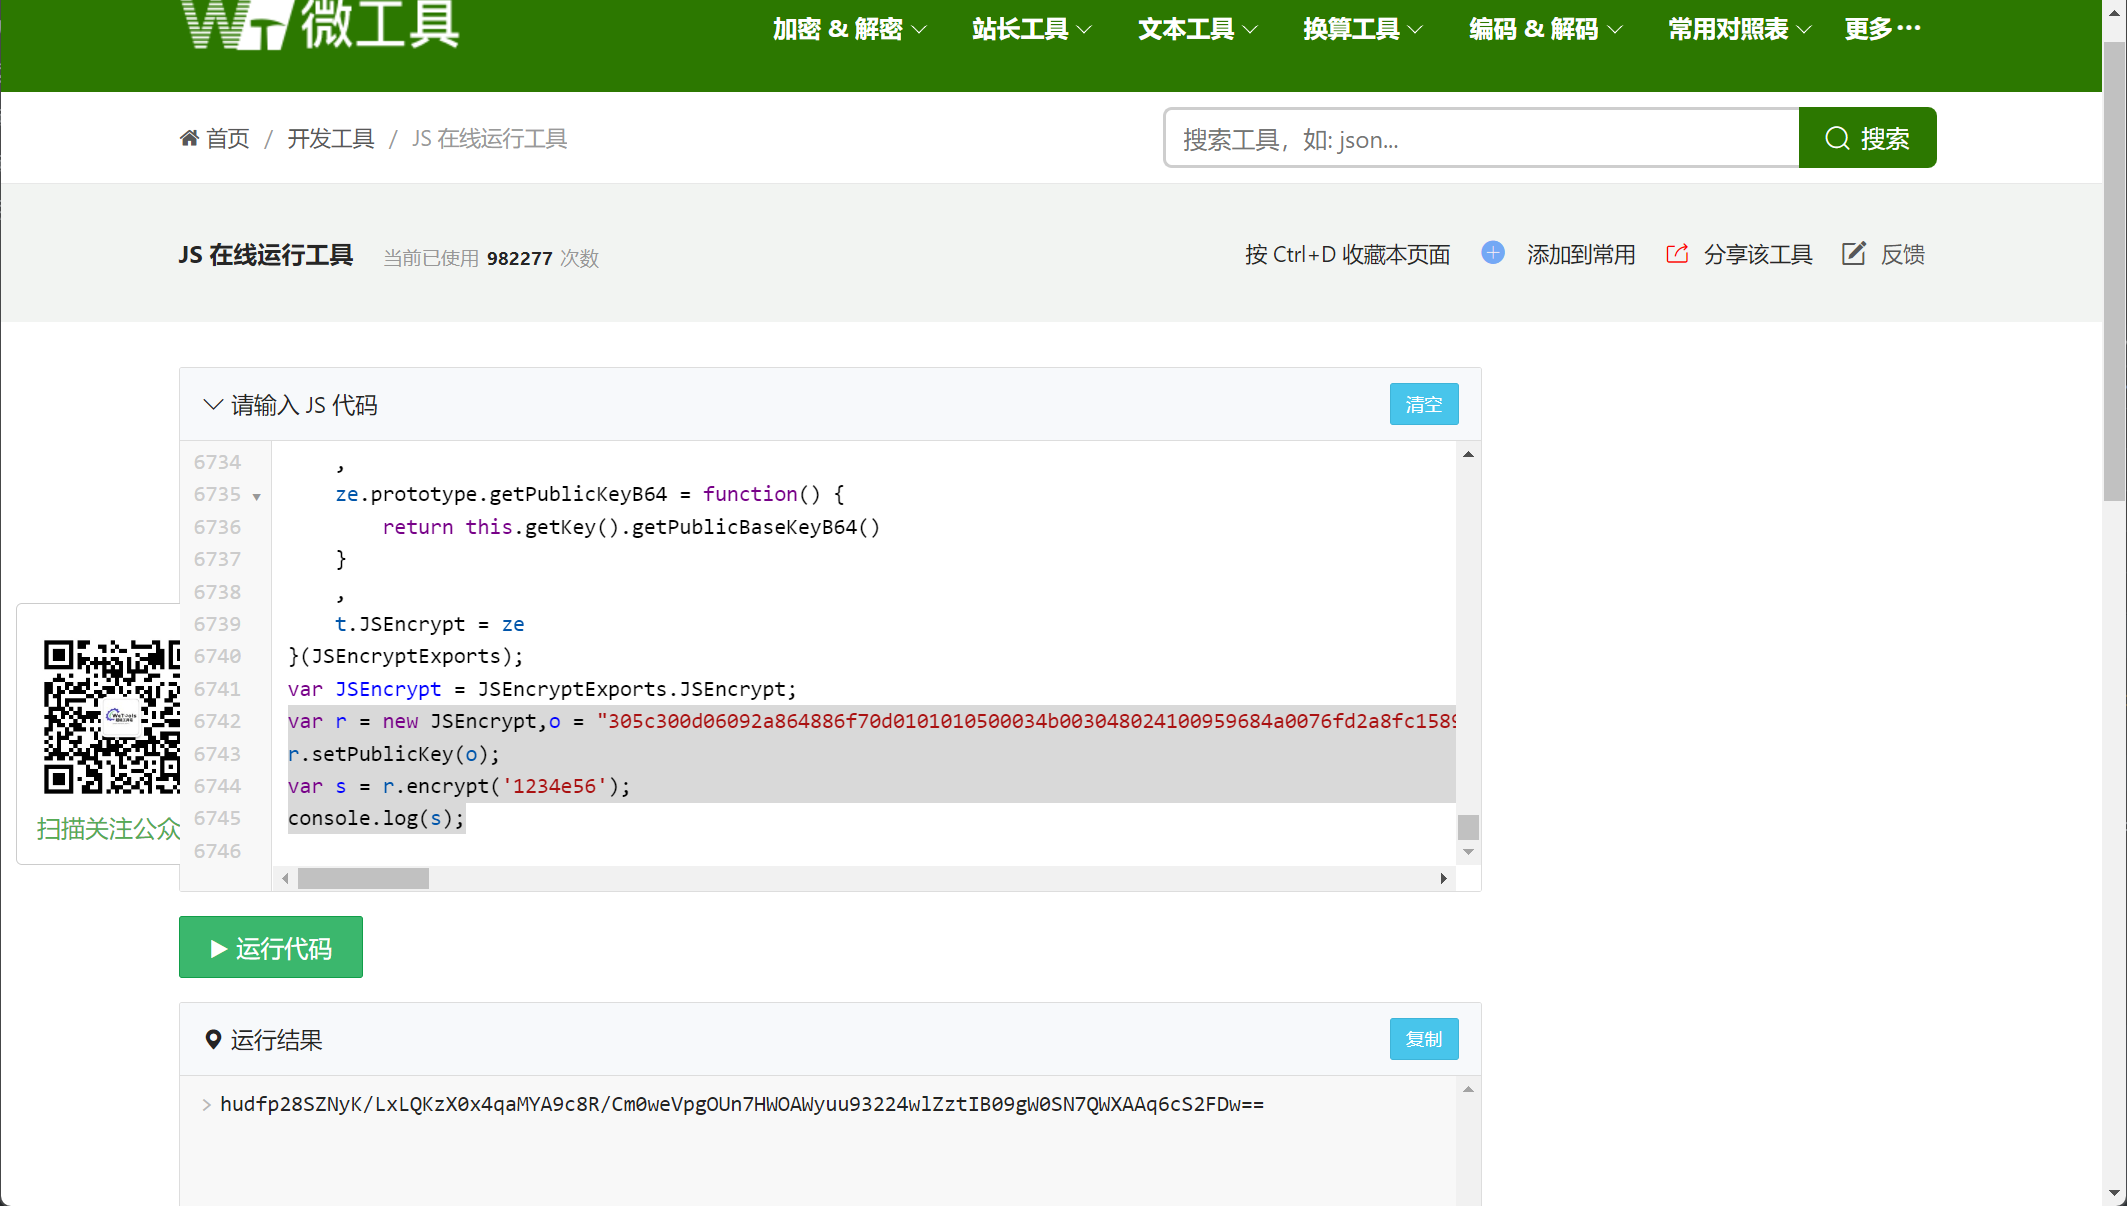This screenshot has width=2127, height=1206.
Task: Click the horizontal scroll right arrow
Action: coord(1443,878)
